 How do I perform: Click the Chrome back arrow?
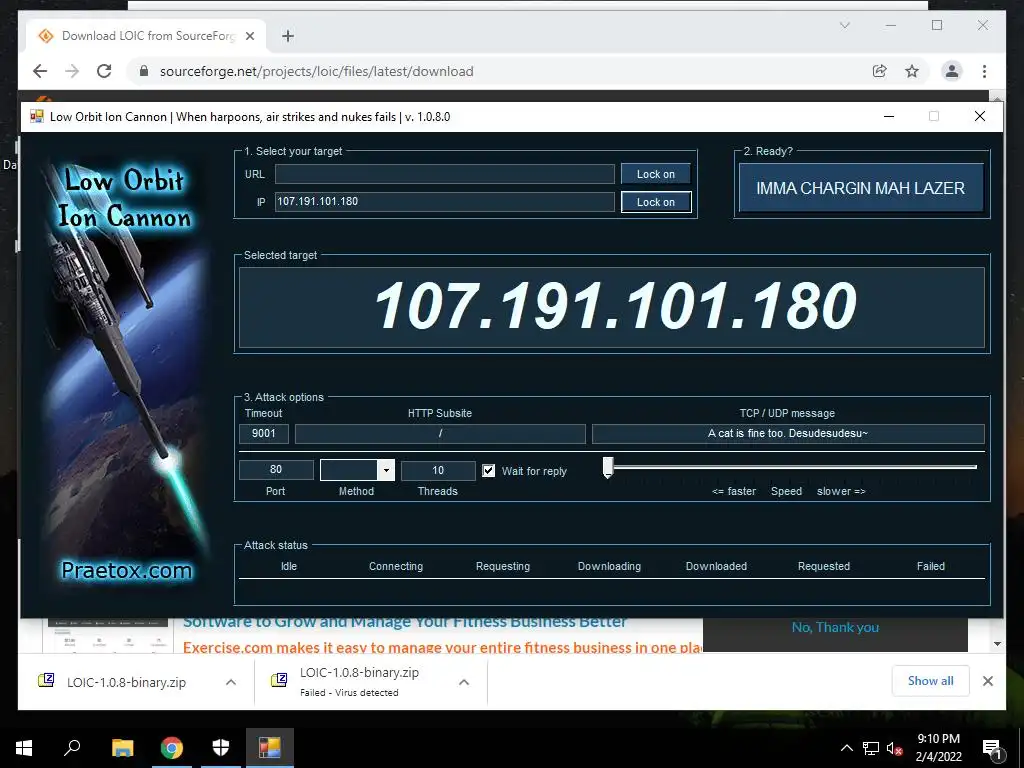(x=40, y=71)
